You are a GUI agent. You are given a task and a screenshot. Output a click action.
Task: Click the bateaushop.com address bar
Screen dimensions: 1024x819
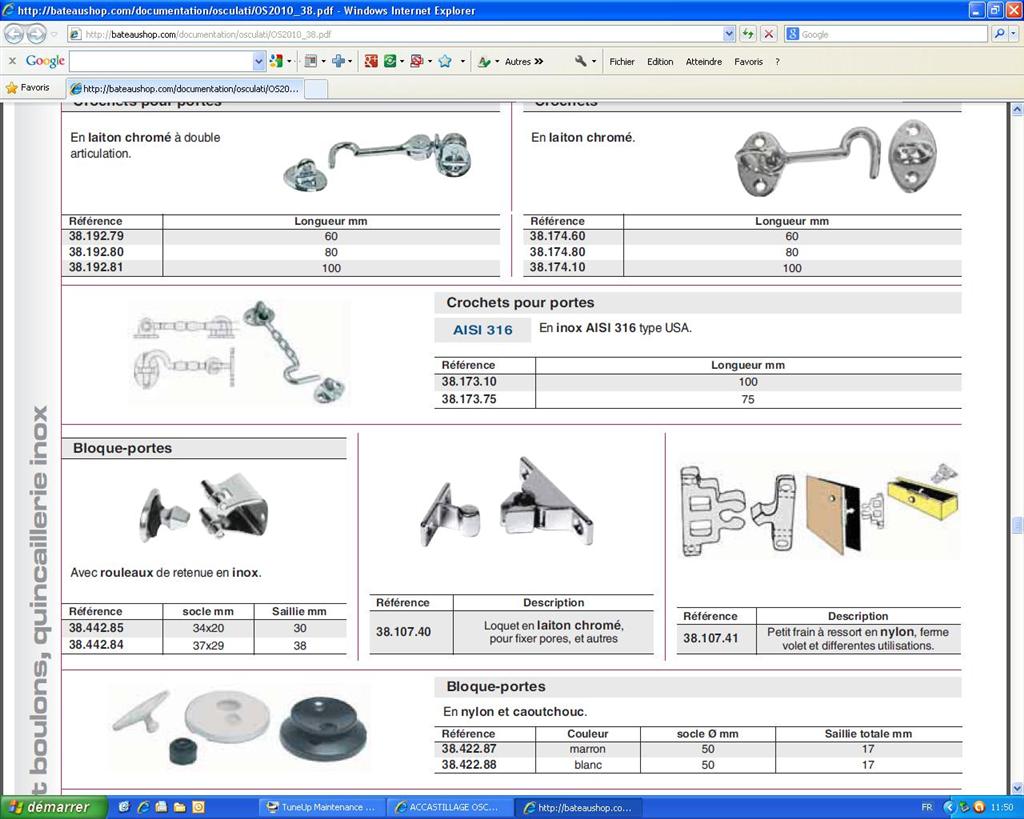pos(402,34)
